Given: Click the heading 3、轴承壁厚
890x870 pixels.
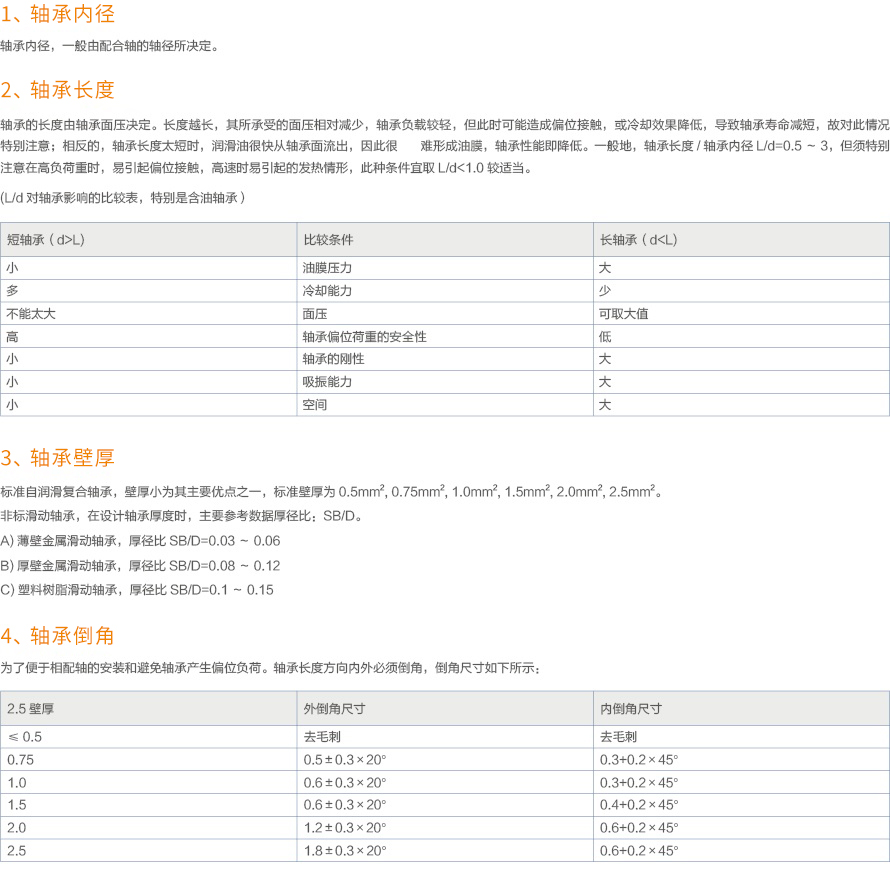Looking at the screenshot, I should (58, 457).
